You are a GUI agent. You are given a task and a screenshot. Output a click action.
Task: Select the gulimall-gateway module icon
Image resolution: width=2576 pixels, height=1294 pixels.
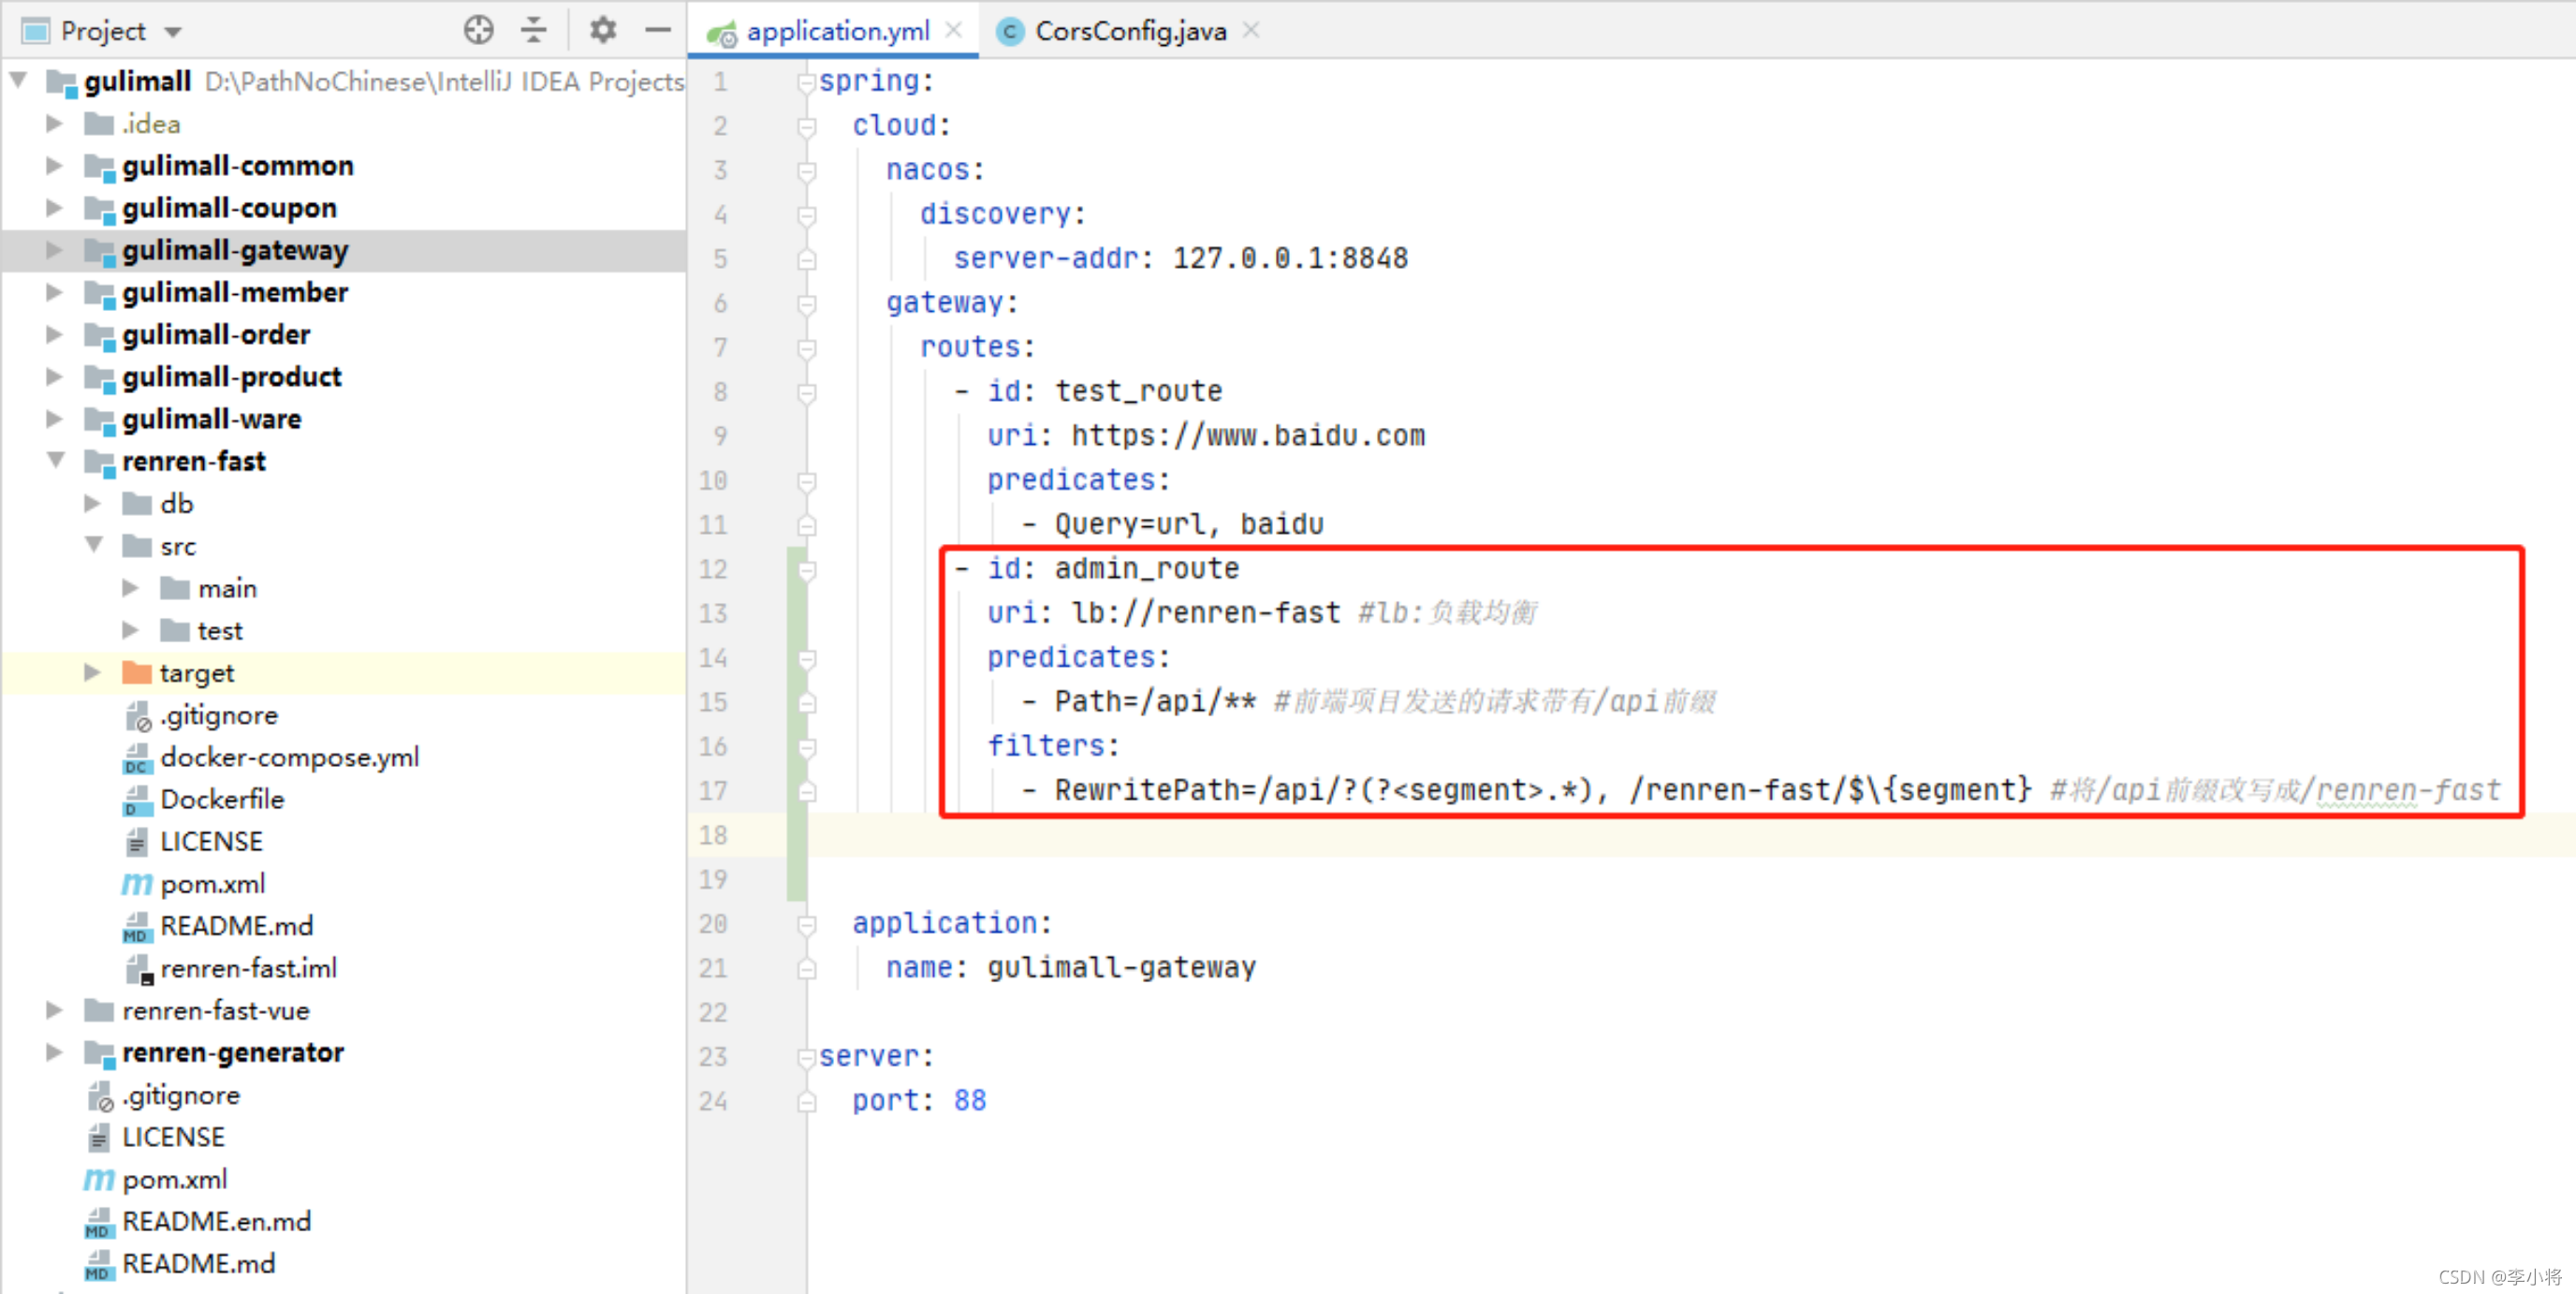pyautogui.click(x=100, y=251)
